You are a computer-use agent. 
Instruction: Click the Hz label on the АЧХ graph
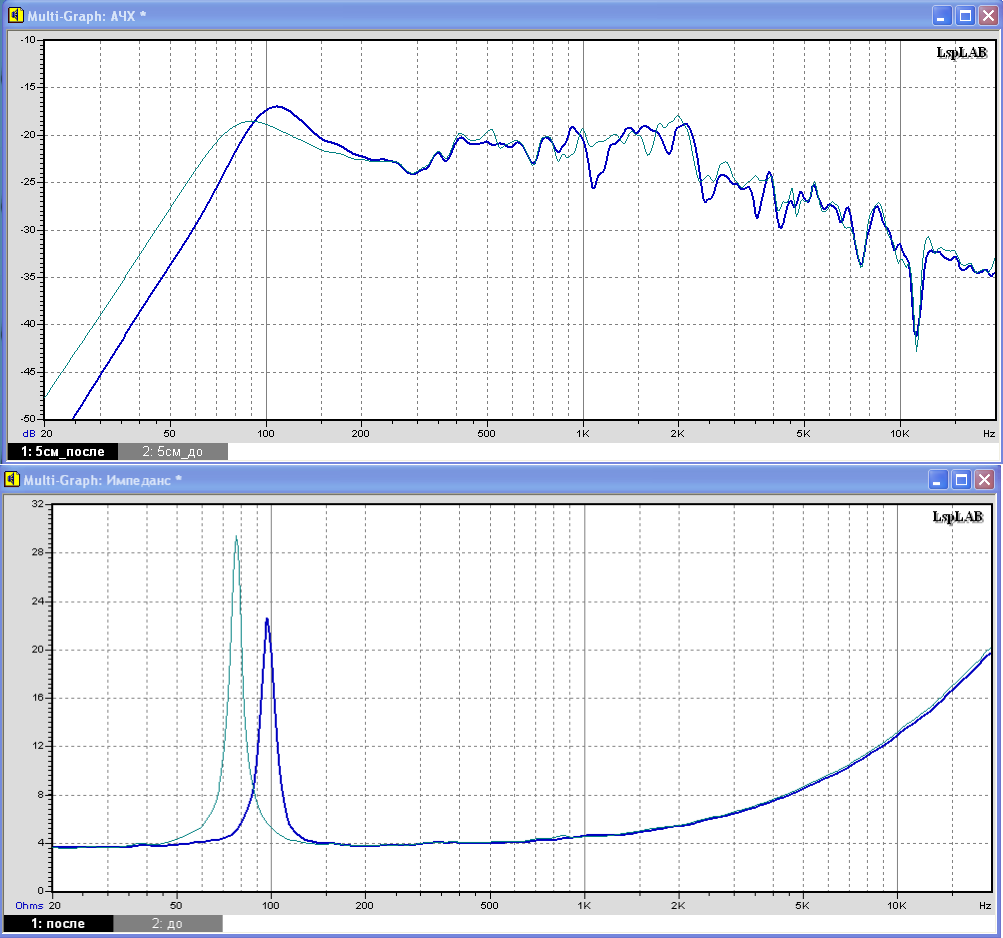click(988, 434)
